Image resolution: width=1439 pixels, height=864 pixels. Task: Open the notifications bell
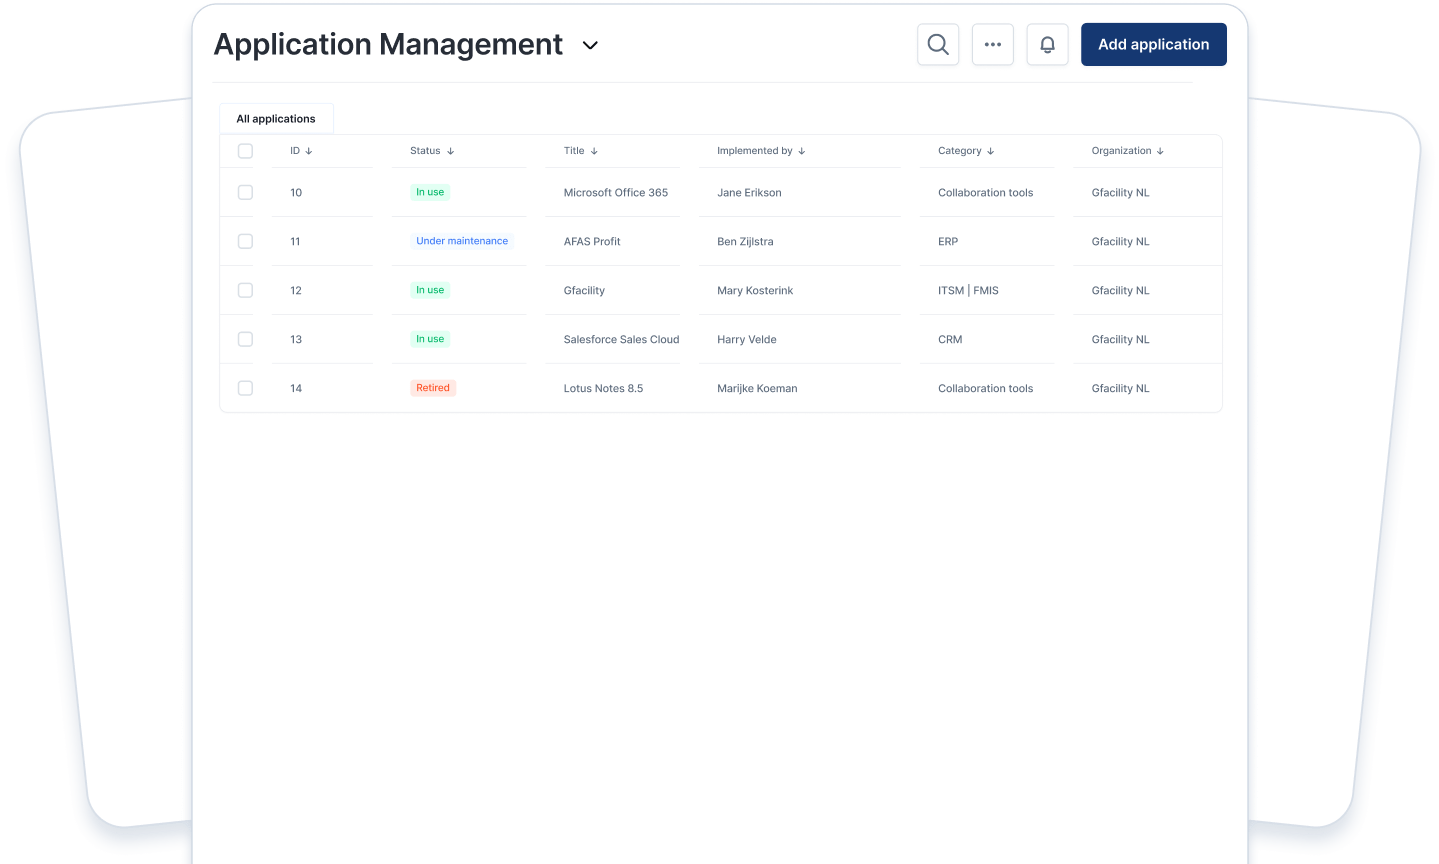coord(1047,45)
